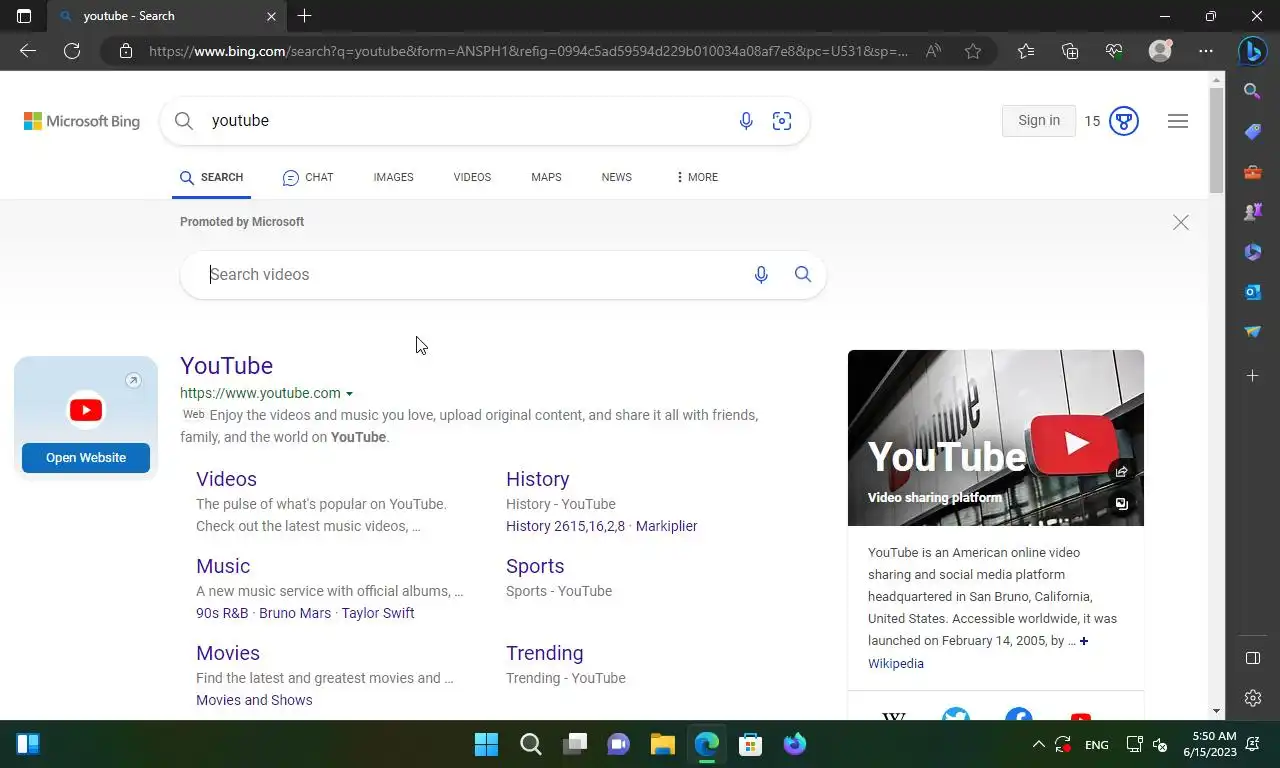Image resolution: width=1280 pixels, height=768 pixels.
Task: Open Collections icon in toolbar
Action: click(1070, 51)
